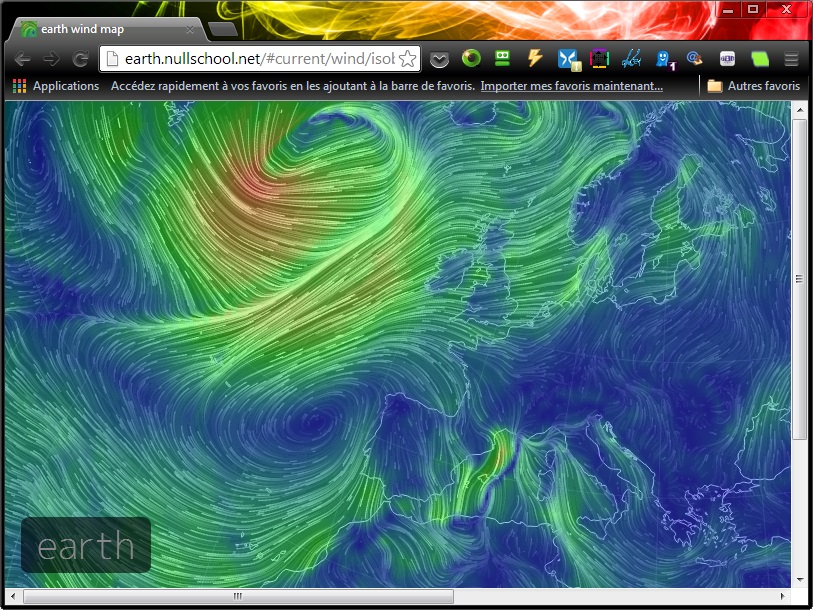Minimize the Chrome browser window
Image resolution: width=813 pixels, height=610 pixels.
728,10
